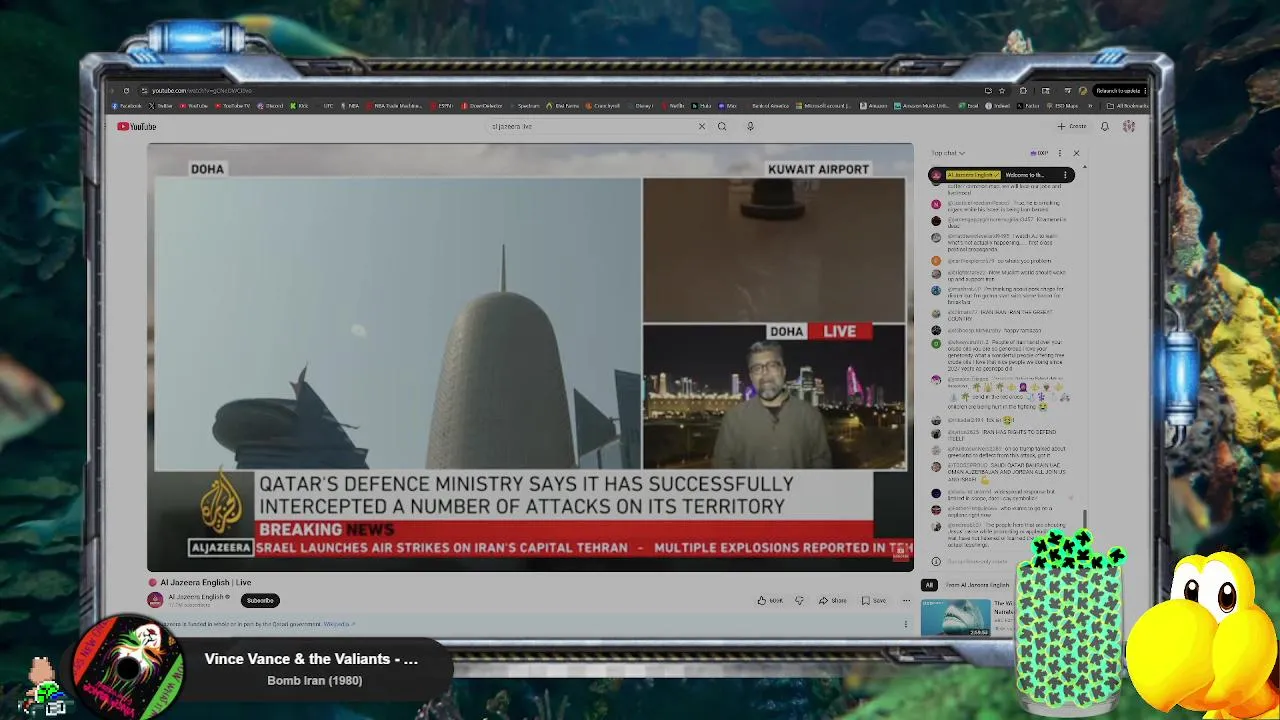
Task: Open the Netflix bookmark
Action: pyautogui.click(x=673, y=106)
